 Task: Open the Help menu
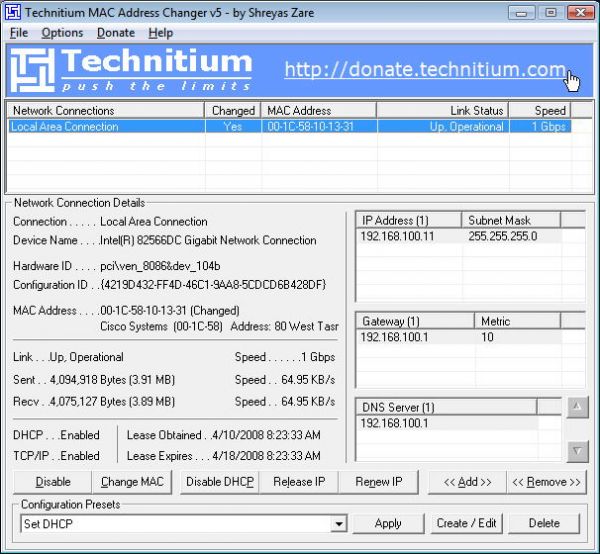pyautogui.click(x=161, y=33)
